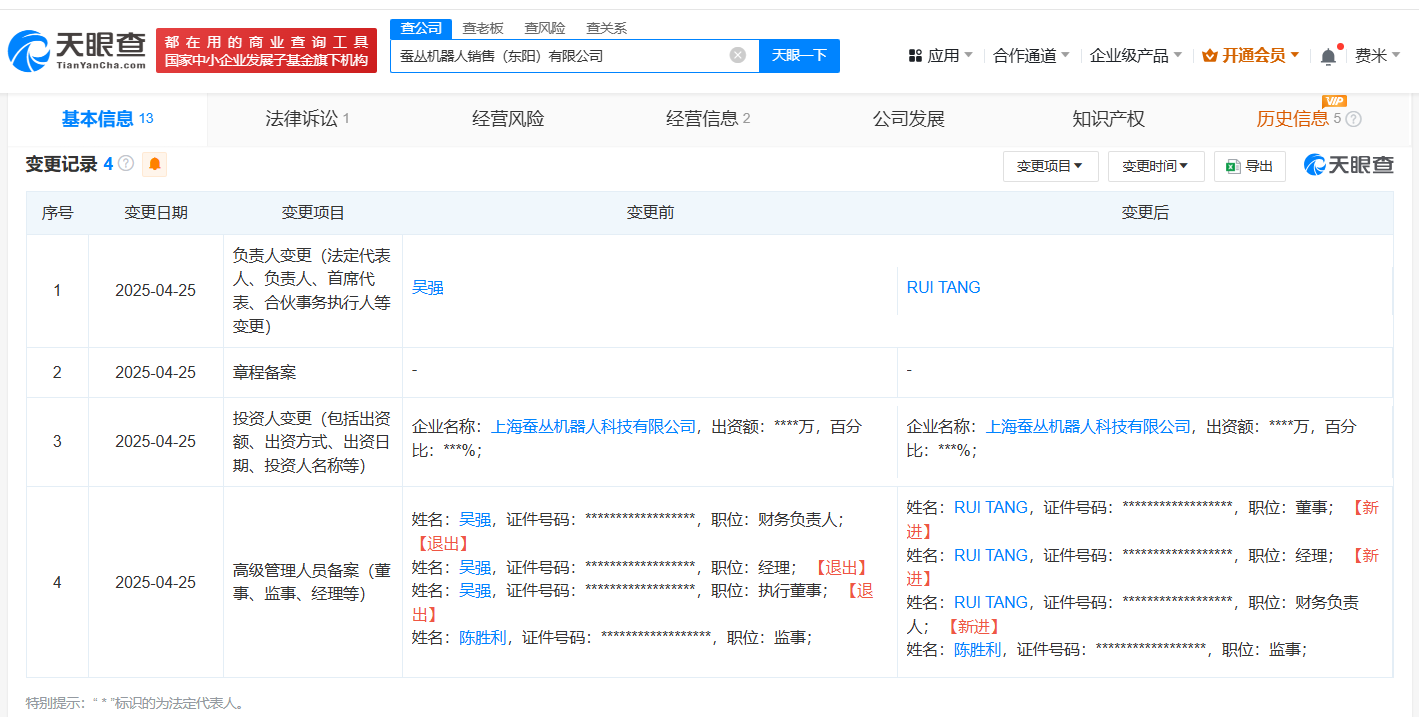
Task: Export records with 导出 Excel button
Action: pos(1249,167)
